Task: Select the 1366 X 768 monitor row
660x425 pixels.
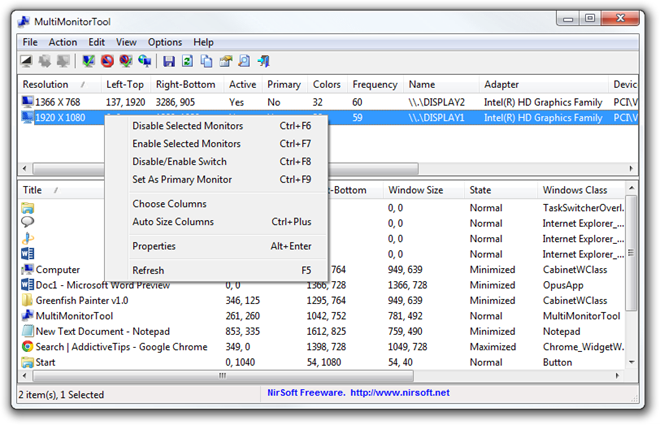Action: [328, 102]
